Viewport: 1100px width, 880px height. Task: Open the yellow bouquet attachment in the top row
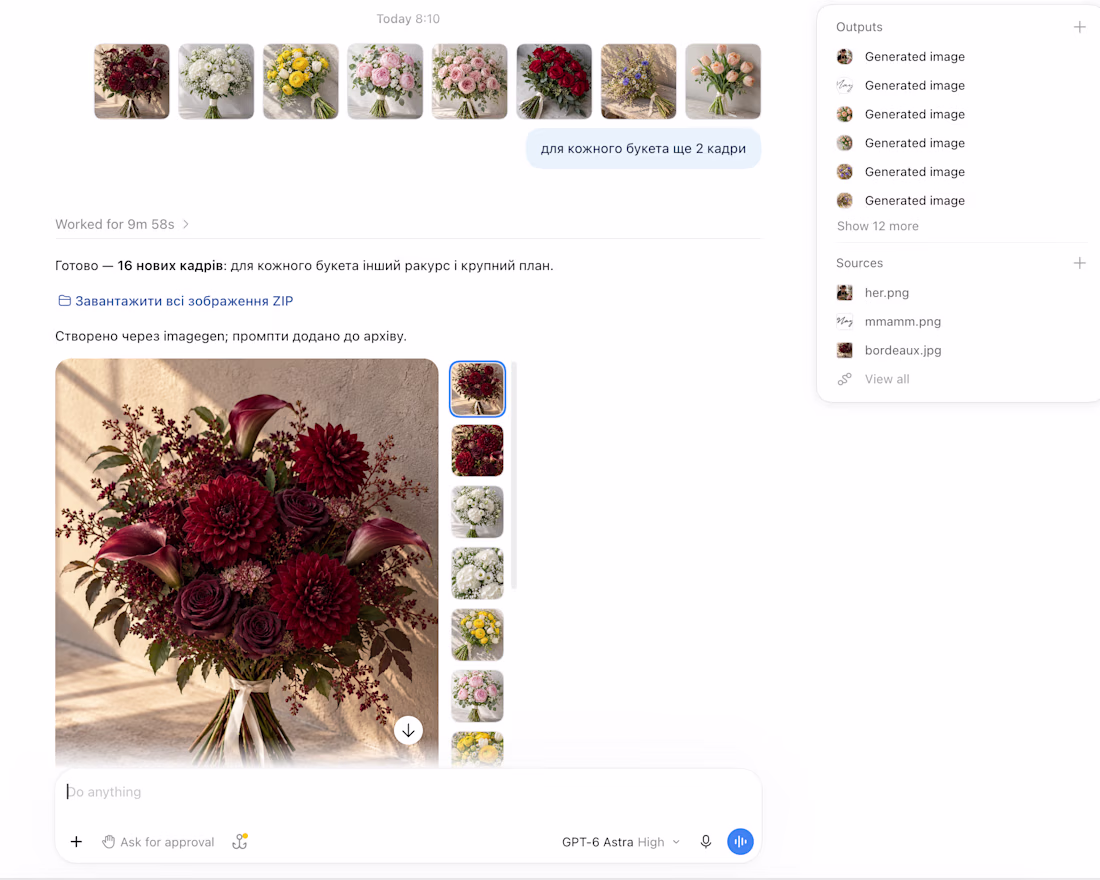[x=301, y=81]
